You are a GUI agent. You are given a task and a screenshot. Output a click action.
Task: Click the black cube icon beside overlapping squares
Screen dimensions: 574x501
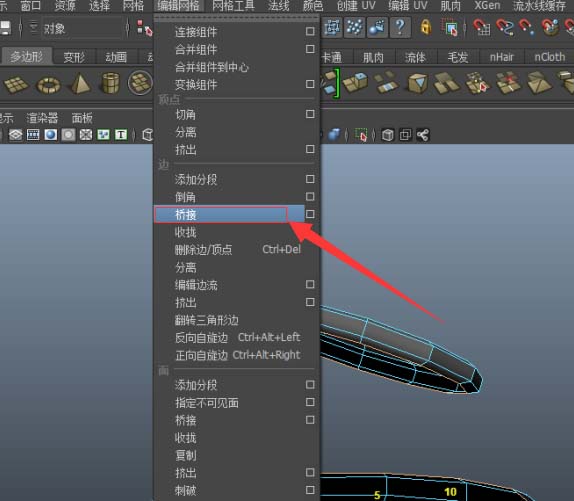click(x=388, y=135)
